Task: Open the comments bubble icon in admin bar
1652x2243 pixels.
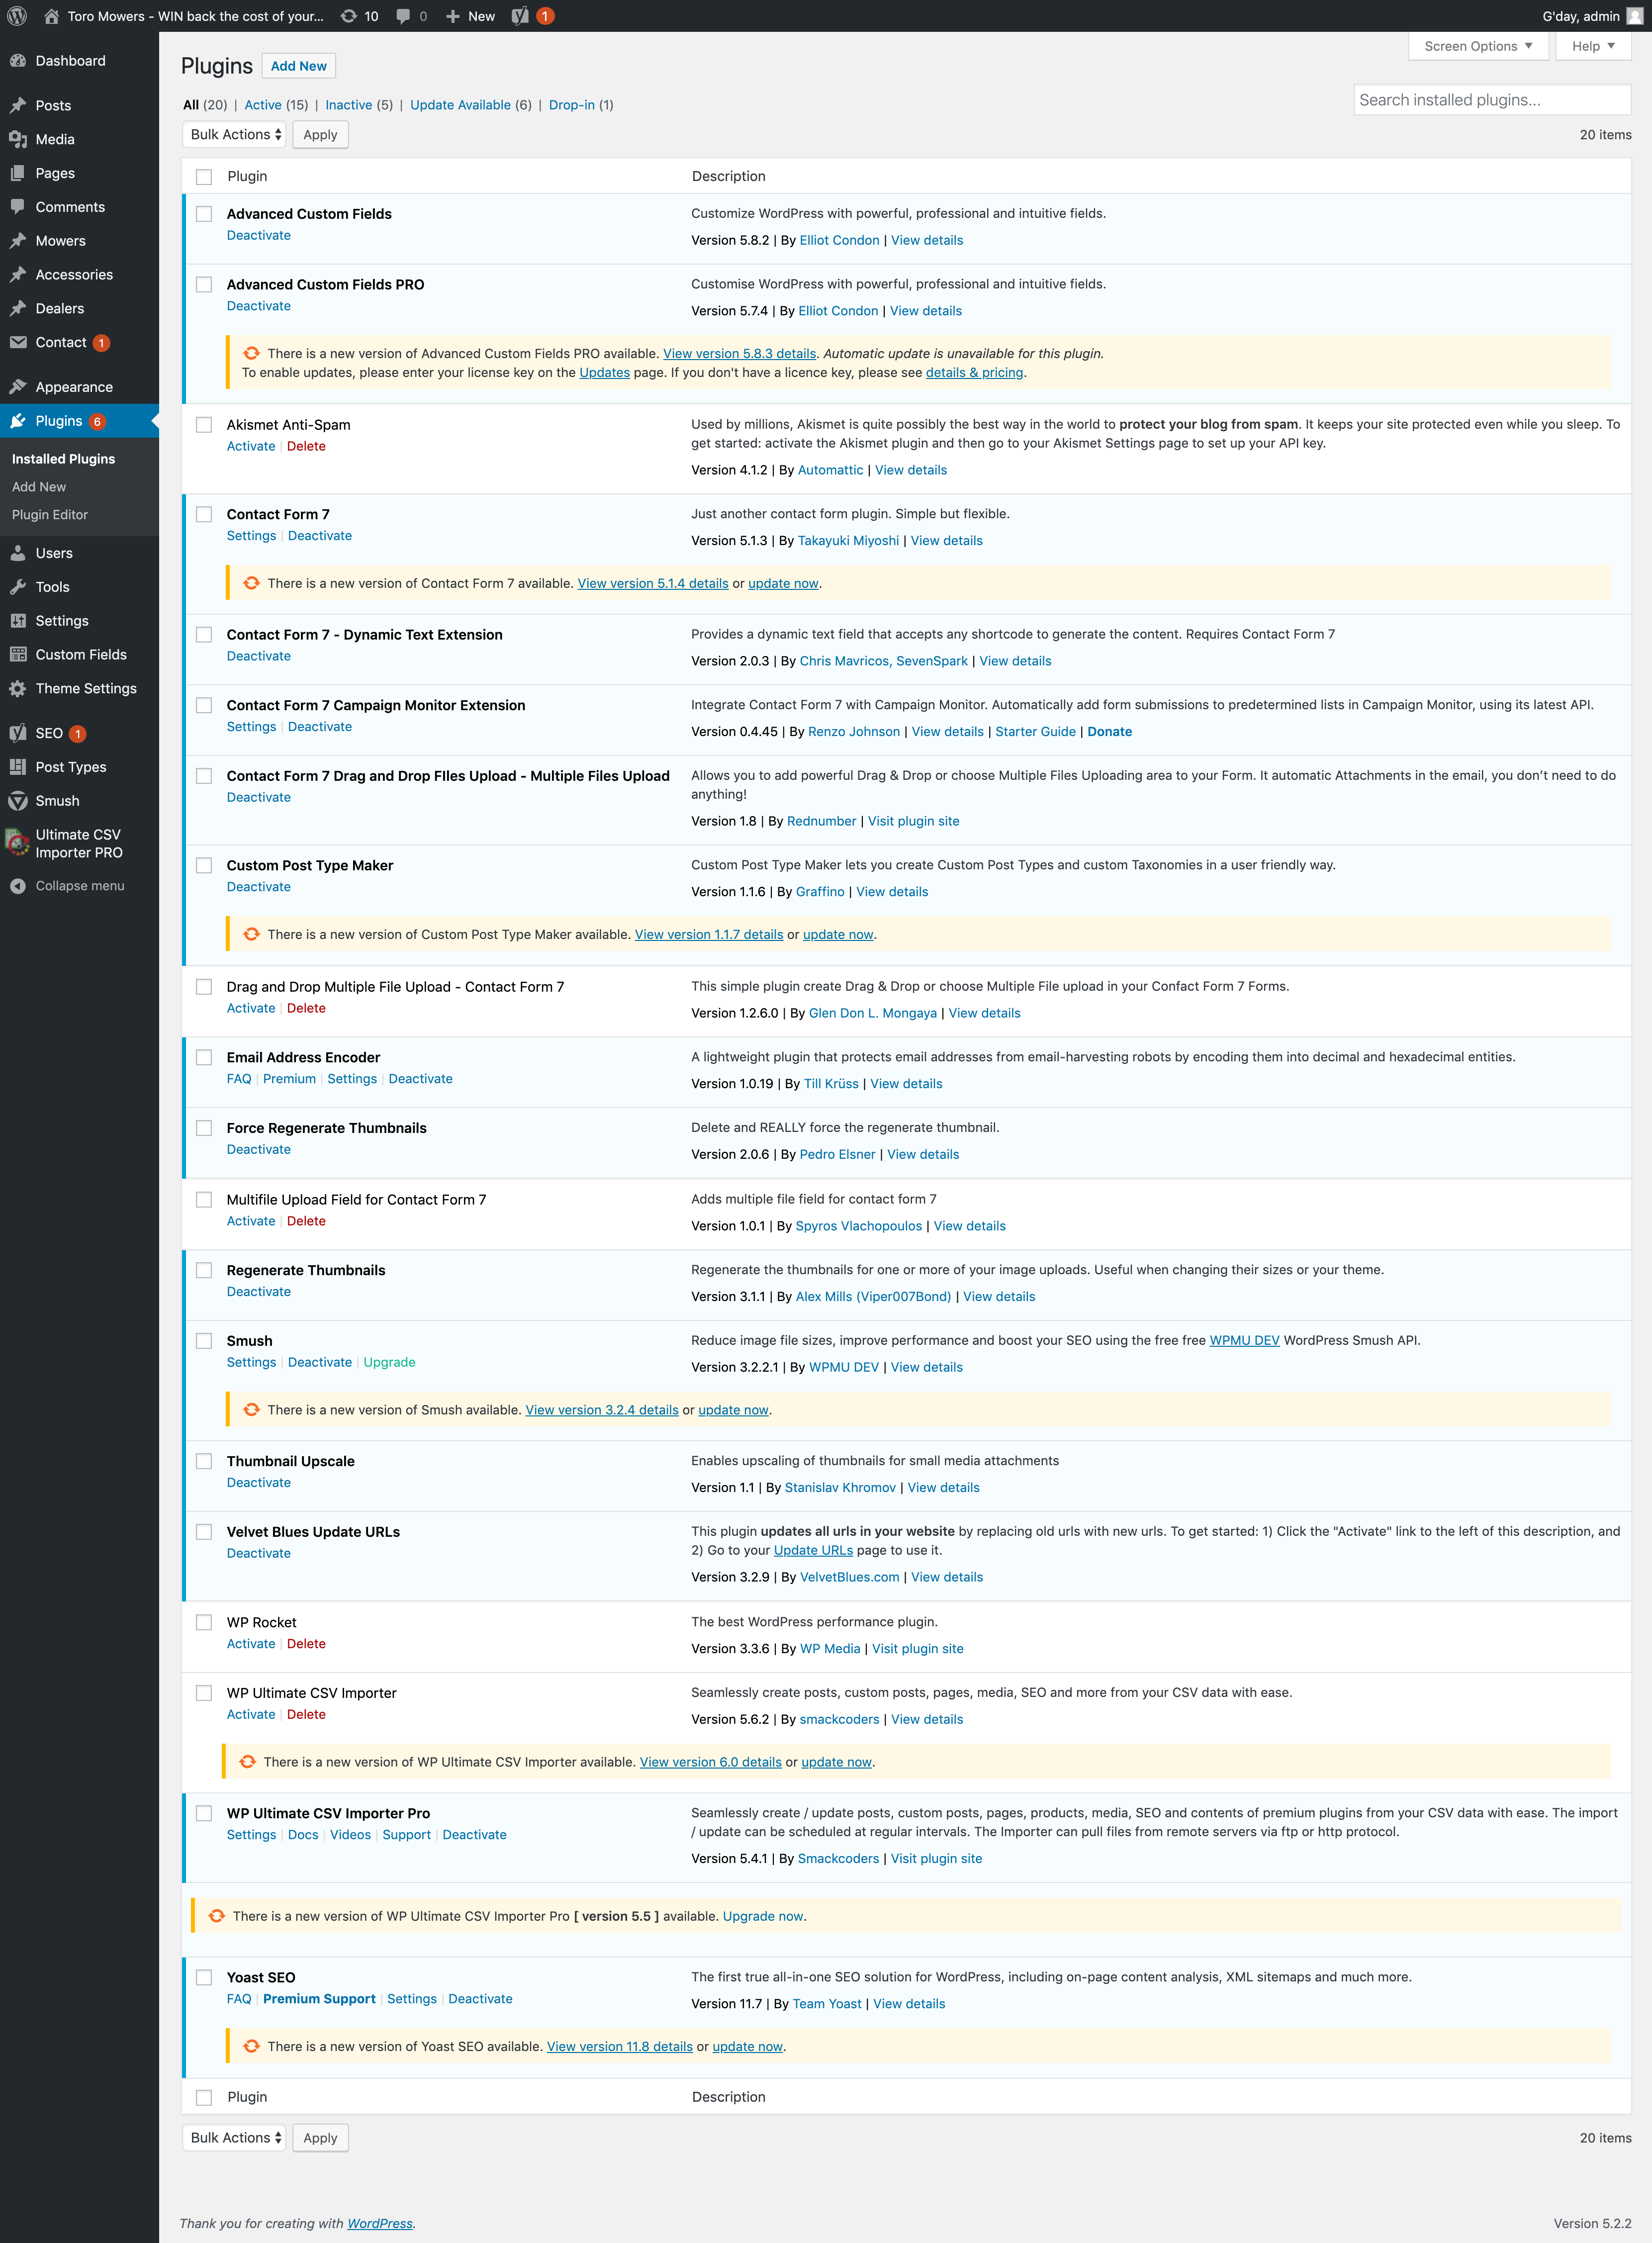Action: tap(403, 16)
